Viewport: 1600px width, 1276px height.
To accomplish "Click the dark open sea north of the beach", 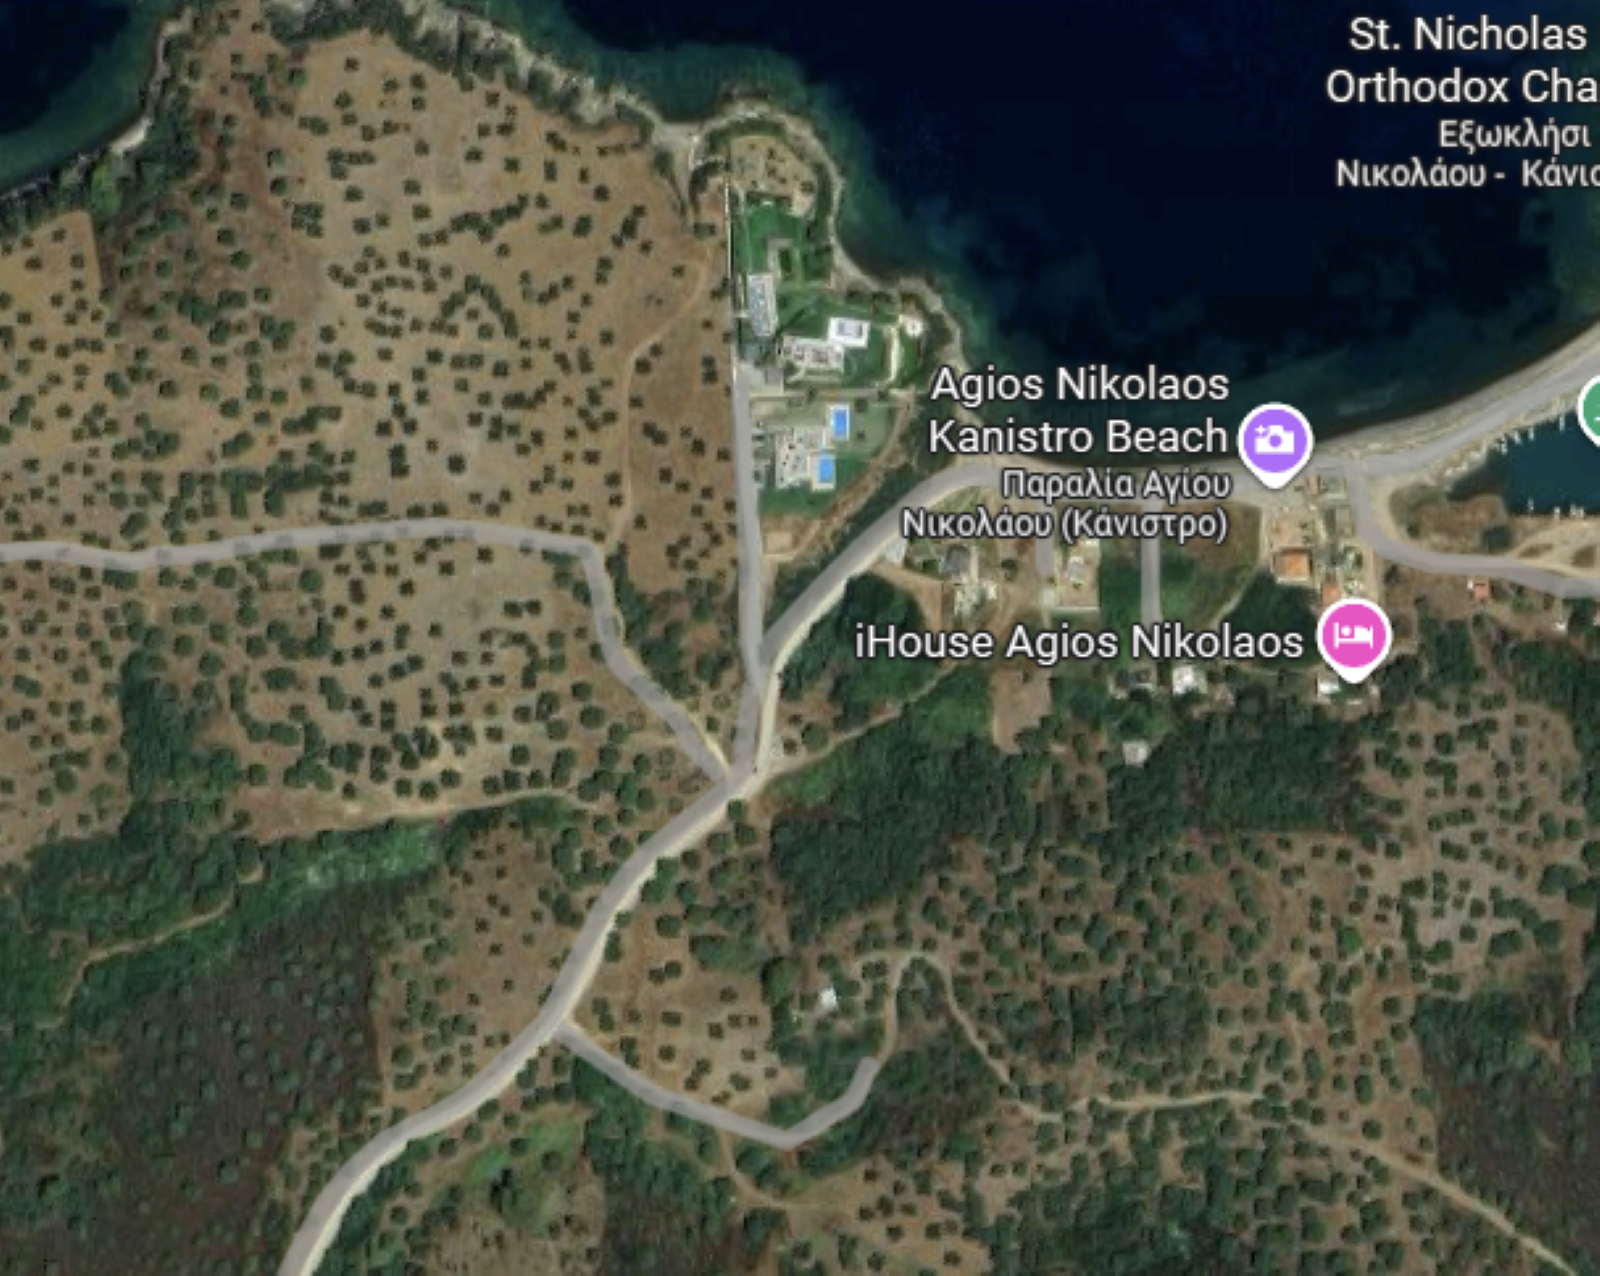I will [1100, 150].
